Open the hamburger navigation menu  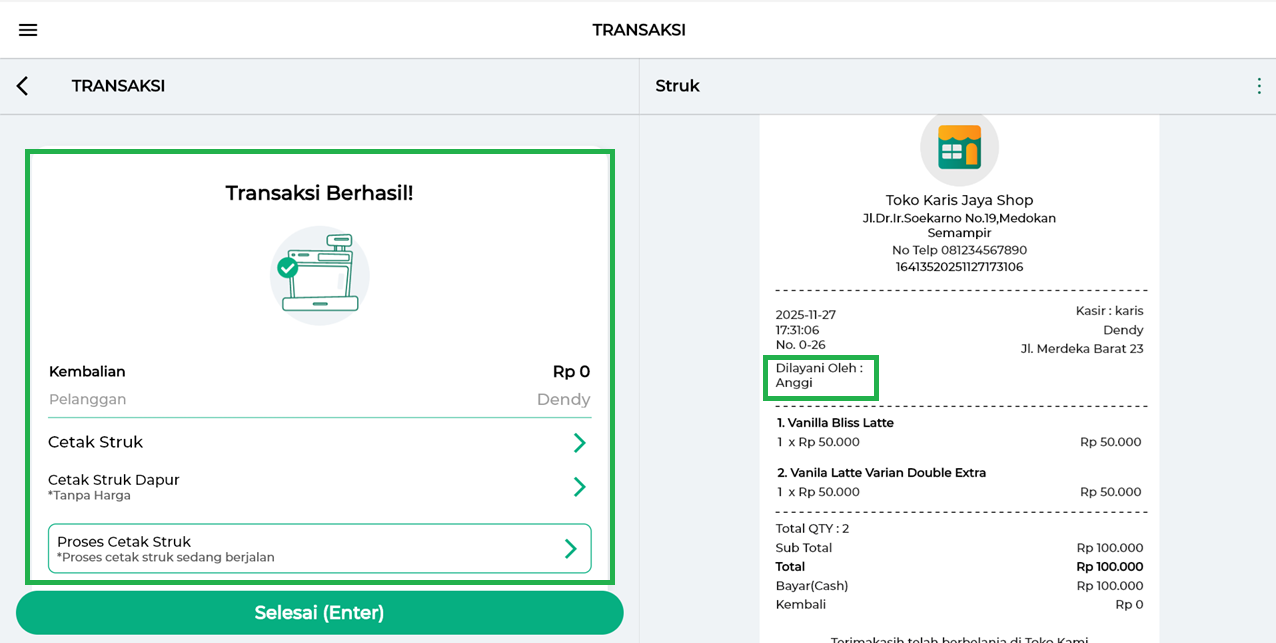(x=28, y=30)
